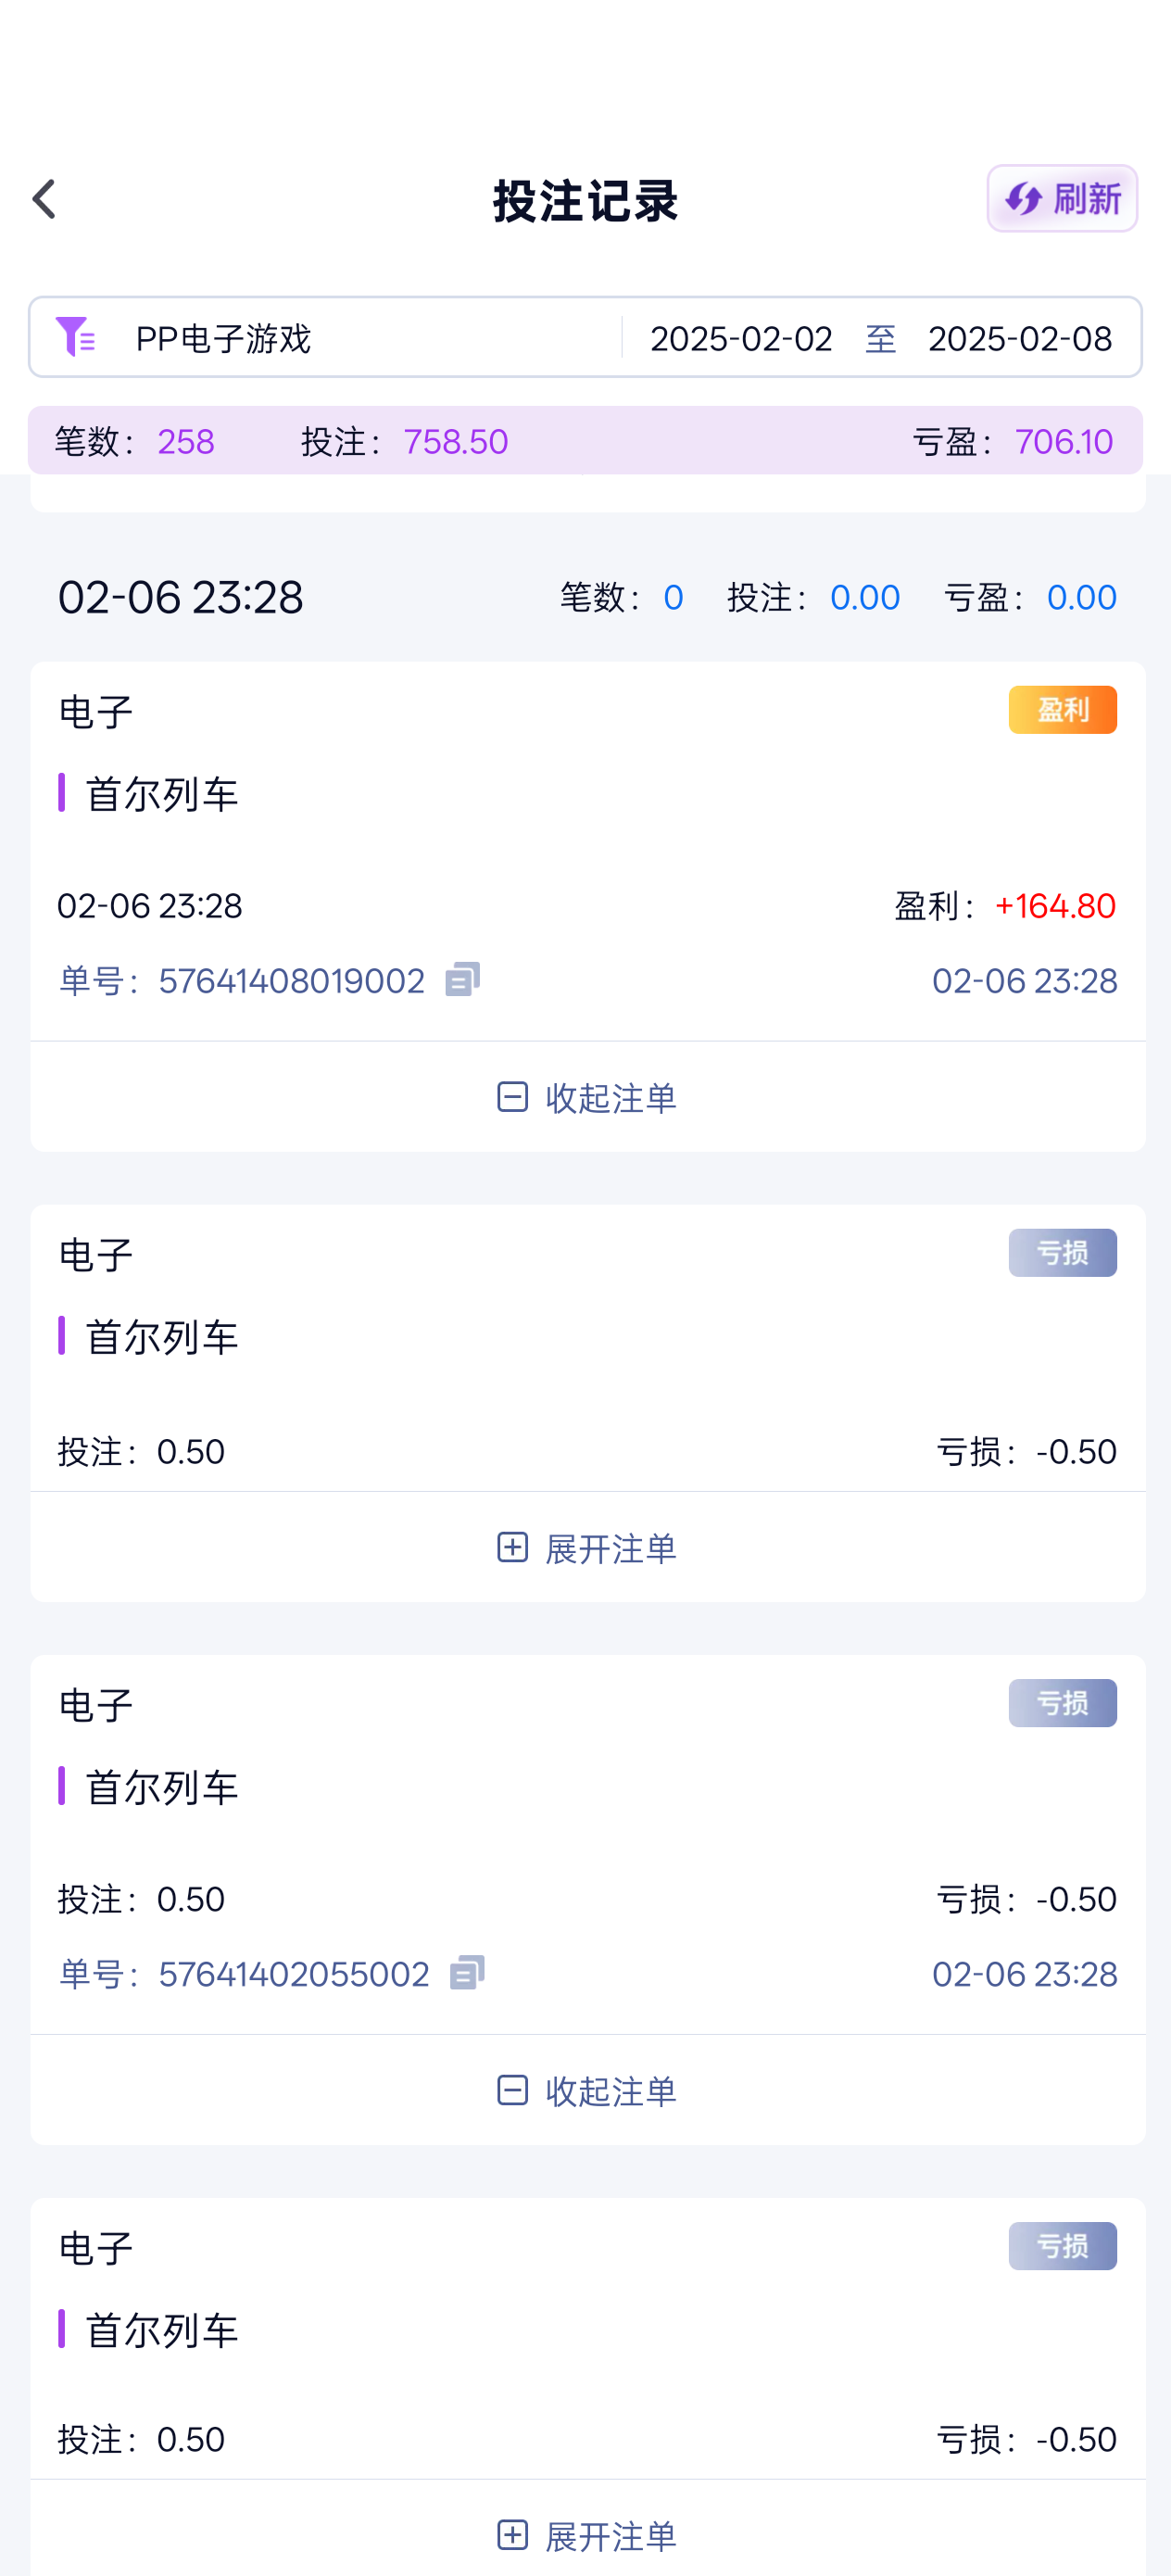
Task: Tap order number text 57641408019002
Action: [x=291, y=981]
